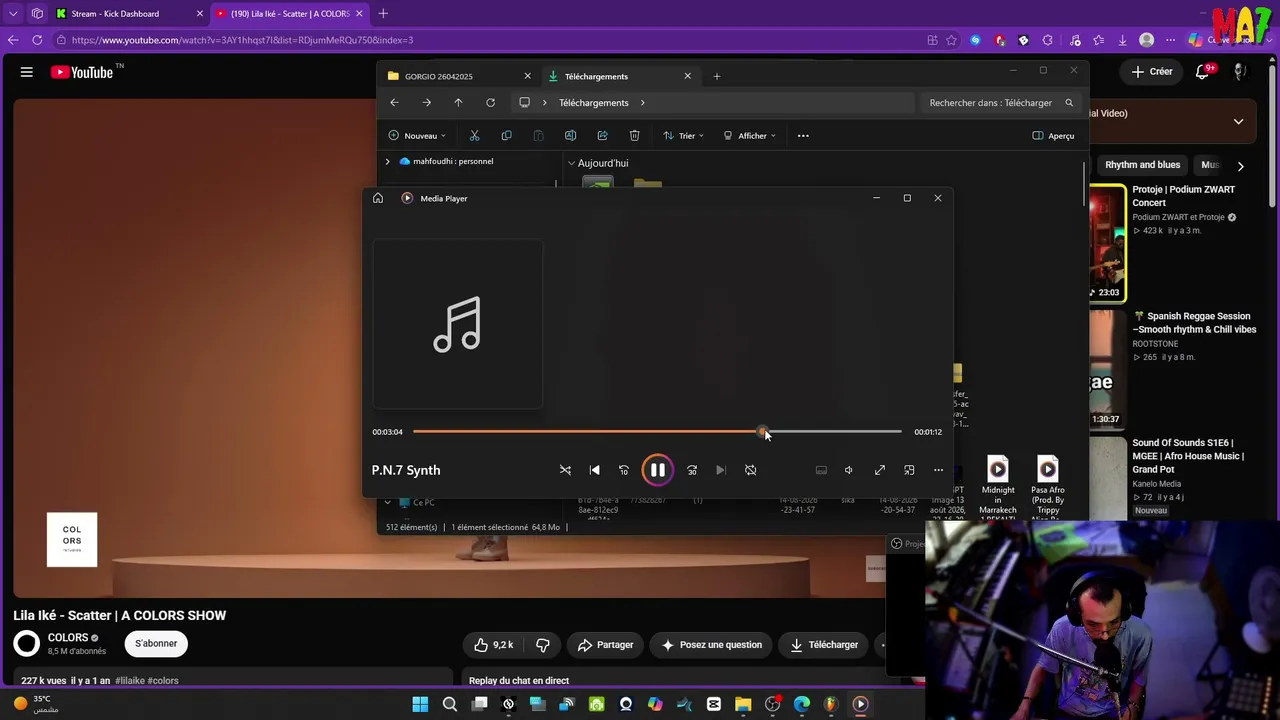
Task: Open mini player view in Media Player
Action: tap(909, 470)
